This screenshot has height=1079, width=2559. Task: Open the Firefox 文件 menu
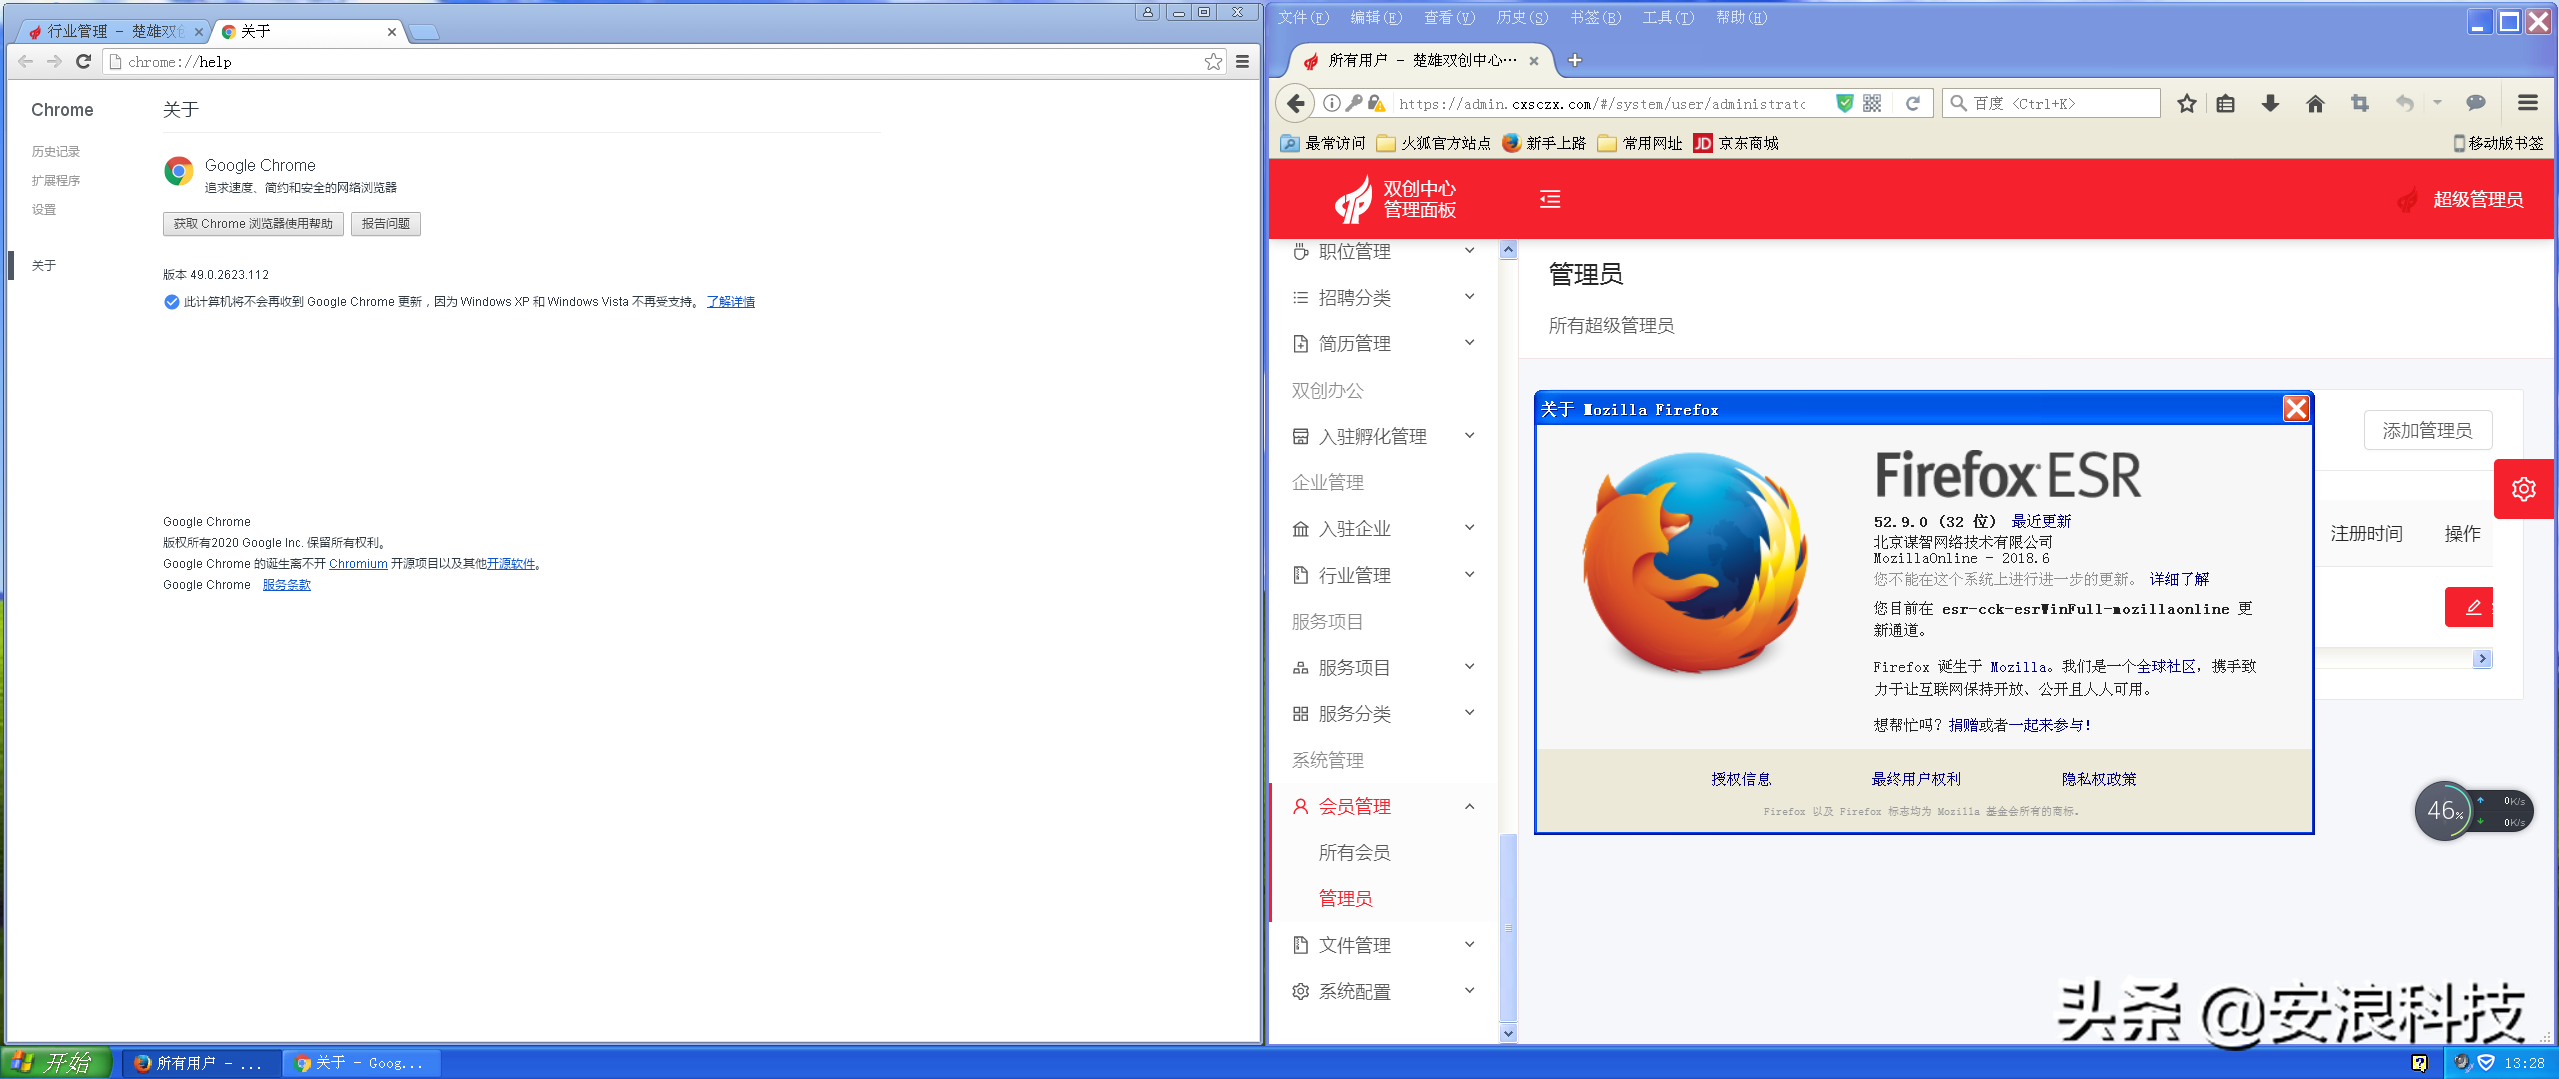click(1303, 17)
